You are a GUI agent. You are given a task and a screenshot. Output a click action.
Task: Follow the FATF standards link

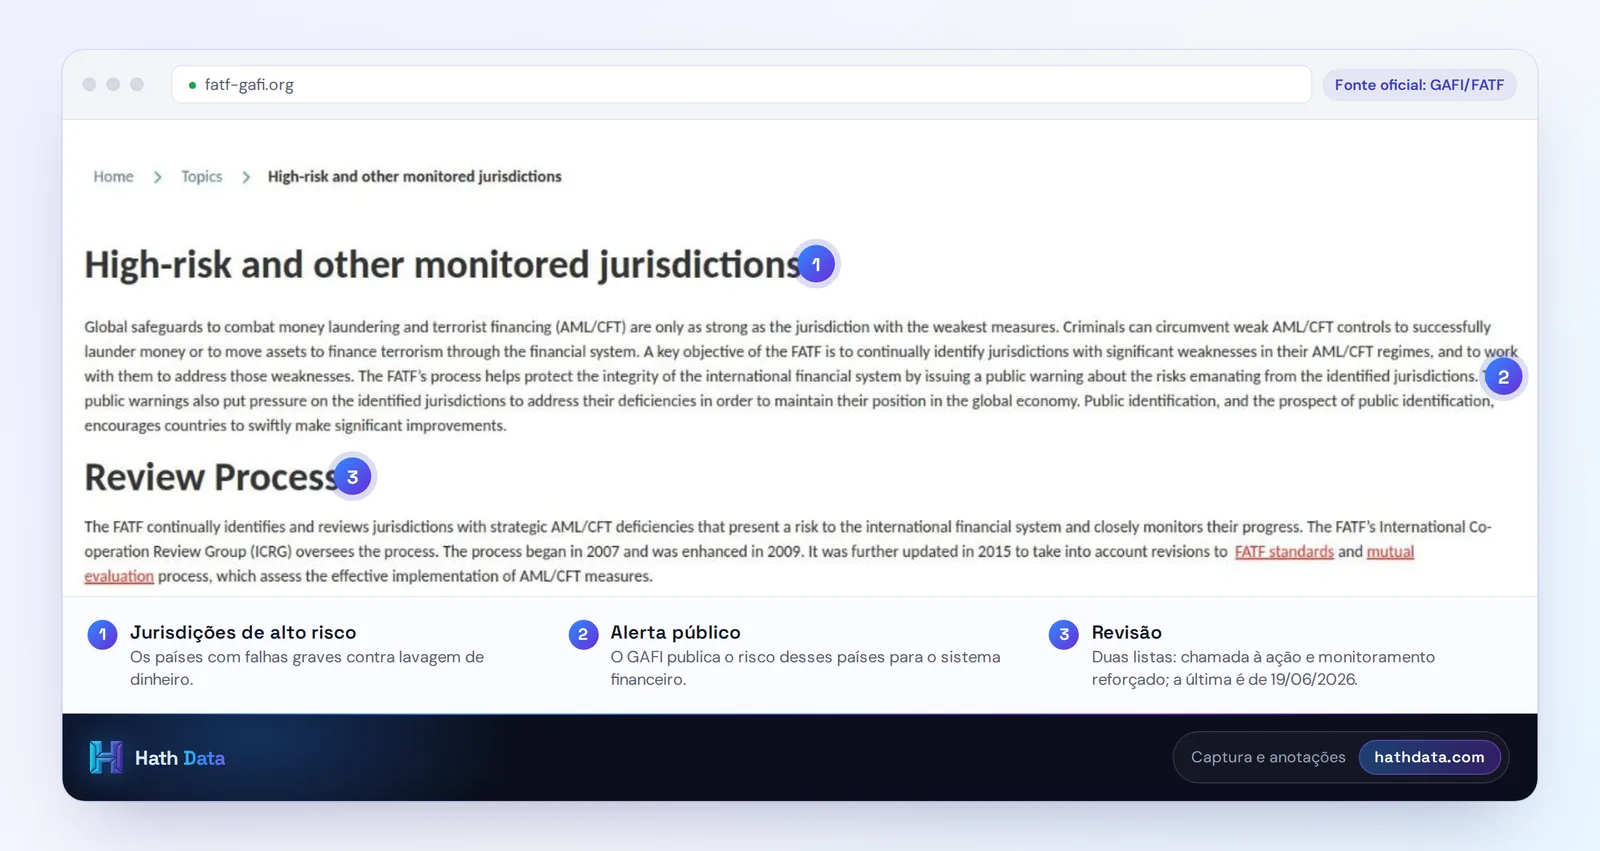pos(1284,552)
